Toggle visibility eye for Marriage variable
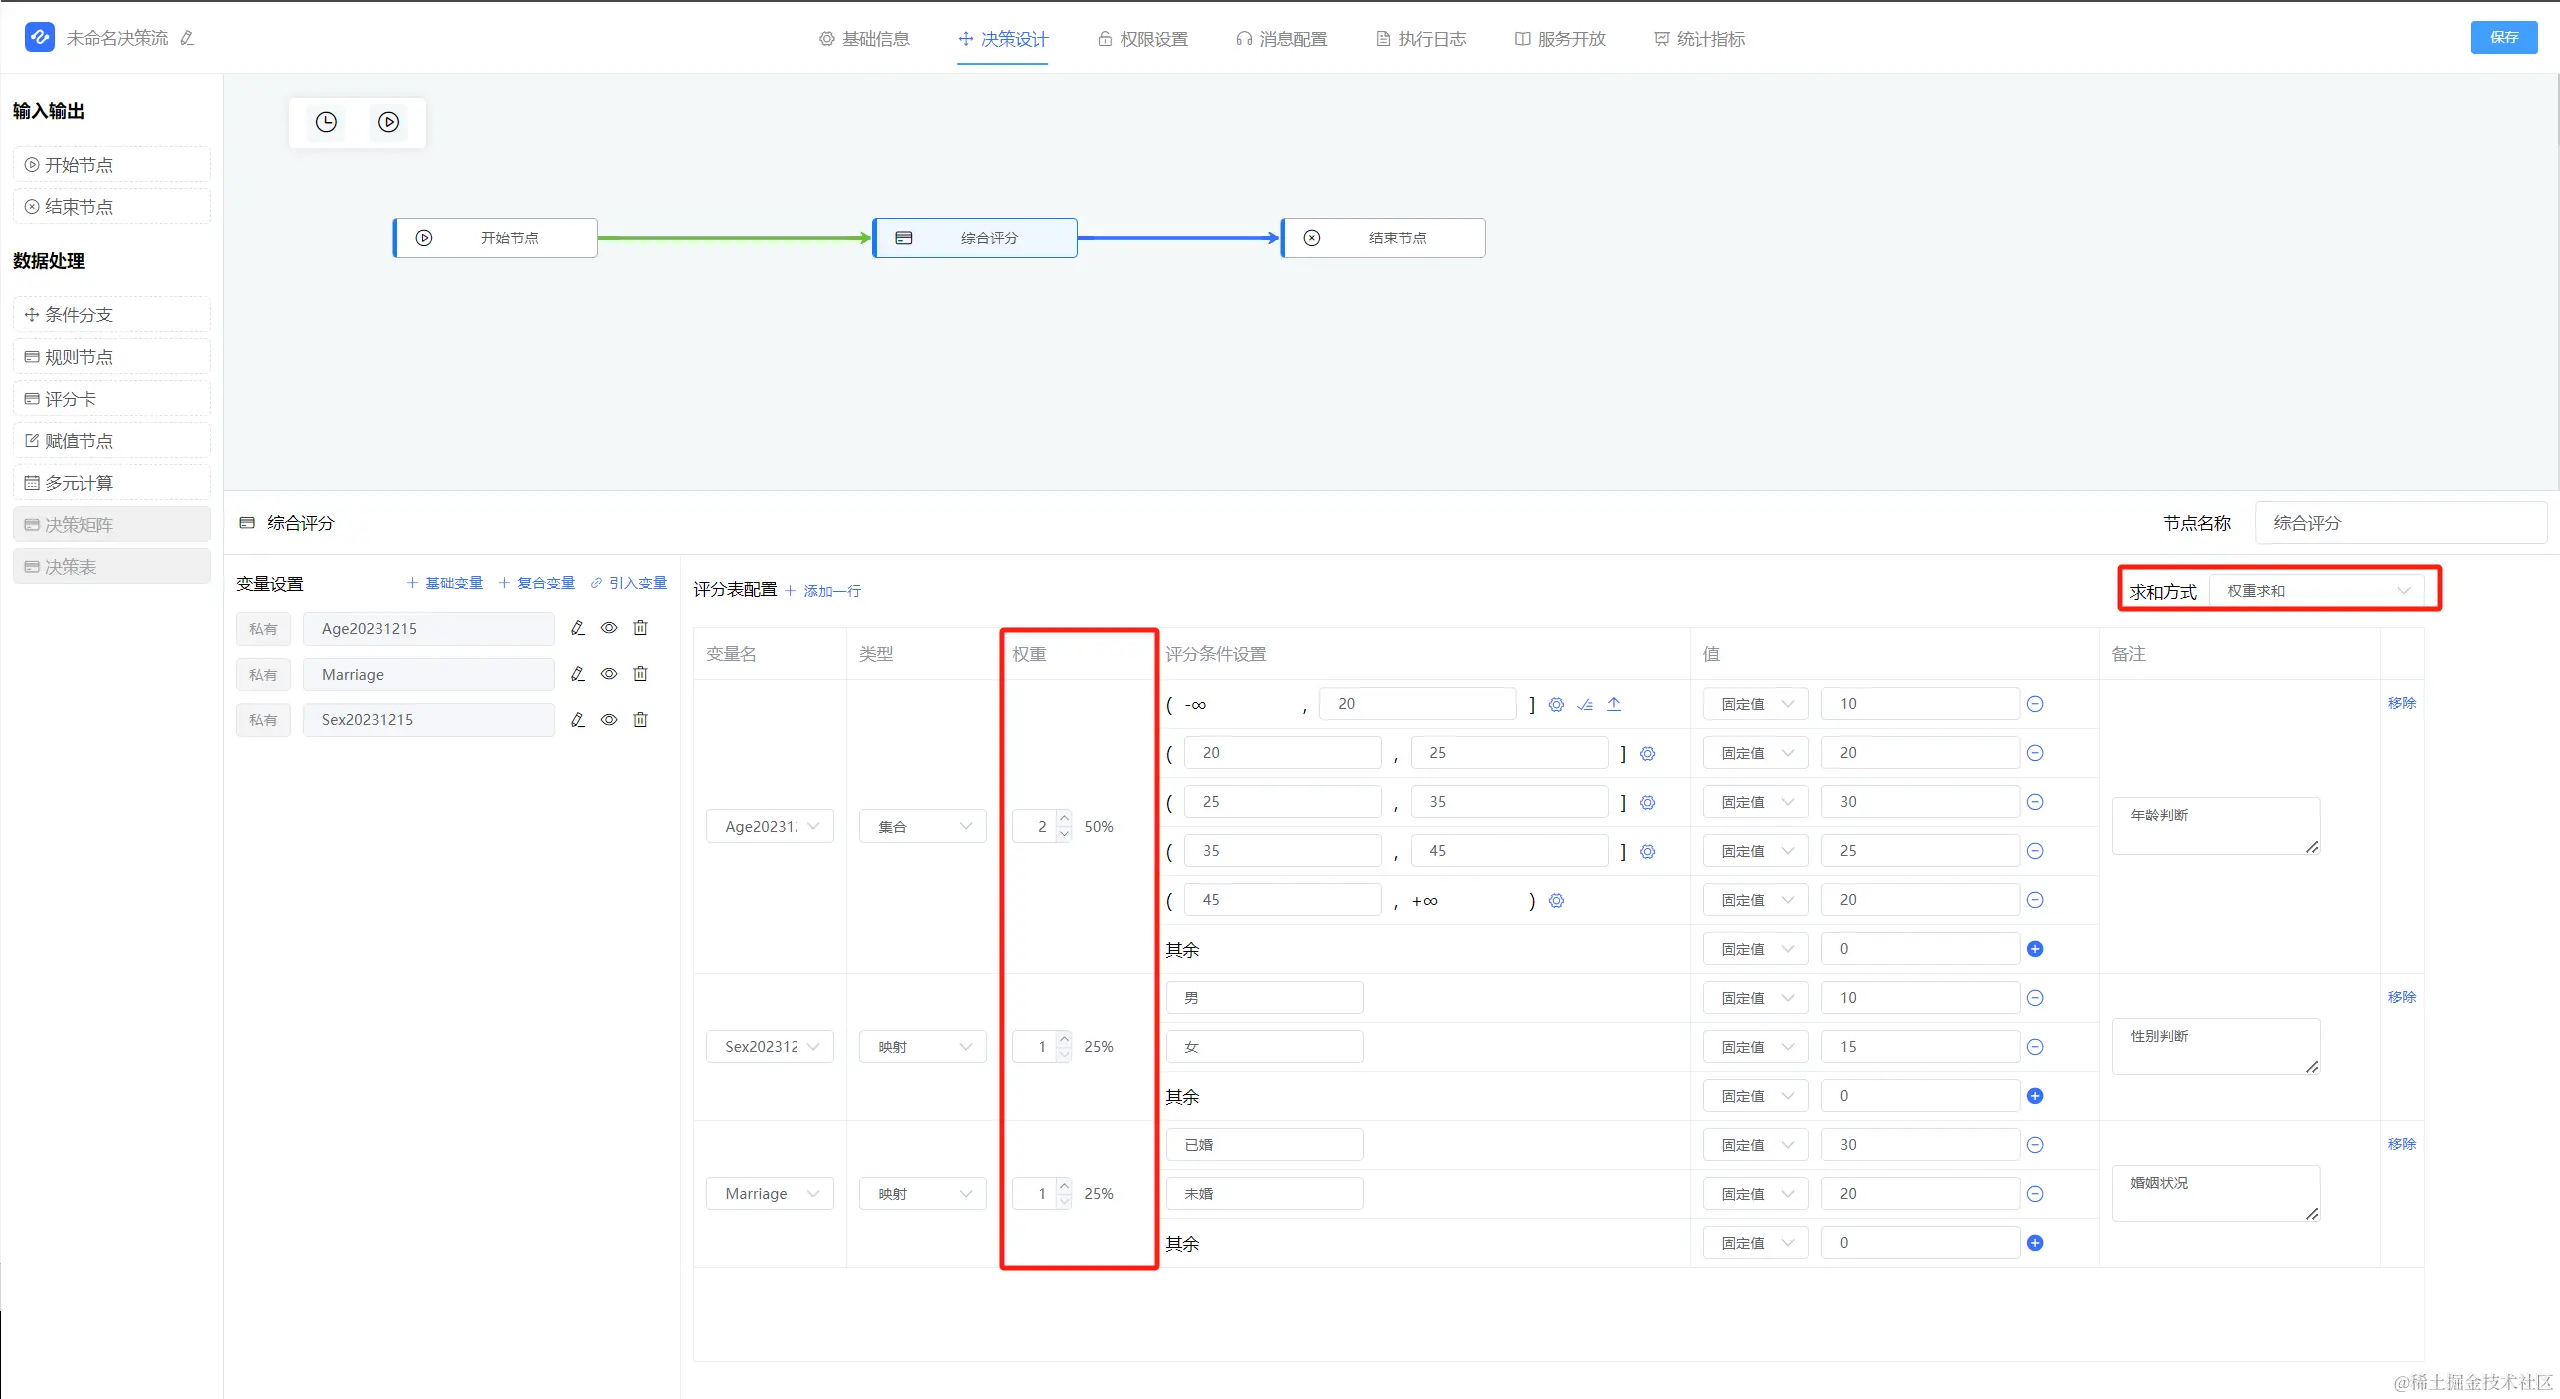This screenshot has width=2560, height=1399. [609, 674]
